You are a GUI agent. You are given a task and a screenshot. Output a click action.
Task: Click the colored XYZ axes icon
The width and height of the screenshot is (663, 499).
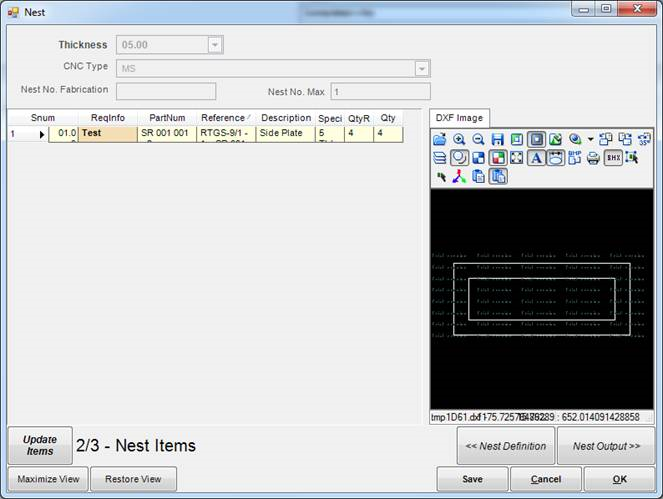tap(459, 177)
